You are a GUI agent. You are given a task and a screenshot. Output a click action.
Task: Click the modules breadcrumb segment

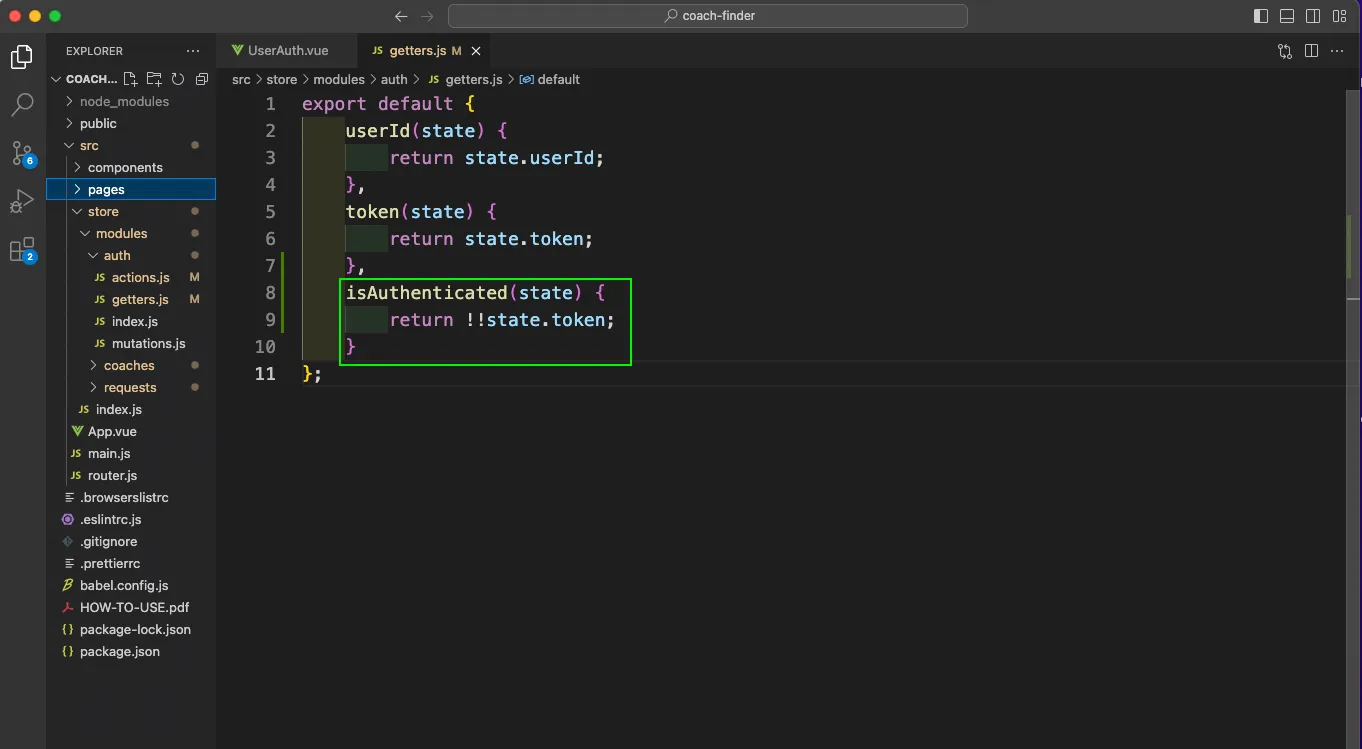point(339,79)
